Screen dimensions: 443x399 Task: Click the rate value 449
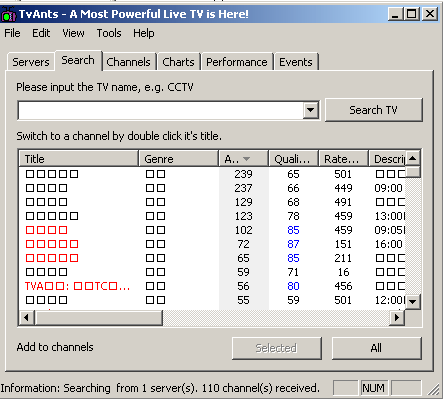click(343, 188)
